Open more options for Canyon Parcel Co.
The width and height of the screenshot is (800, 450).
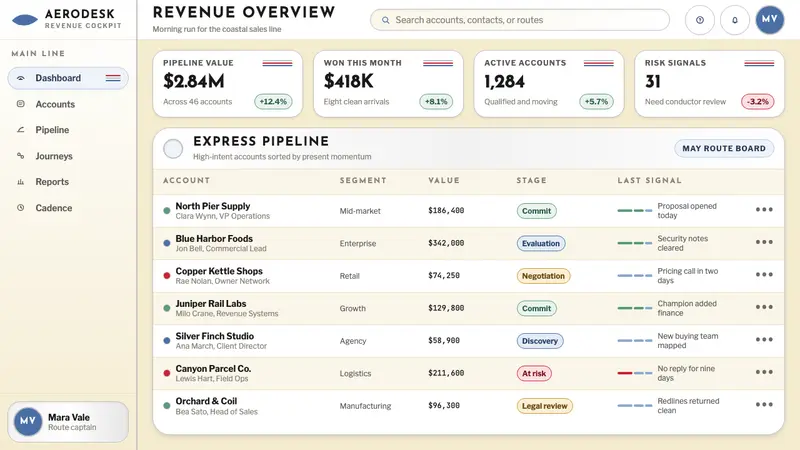[x=764, y=372]
